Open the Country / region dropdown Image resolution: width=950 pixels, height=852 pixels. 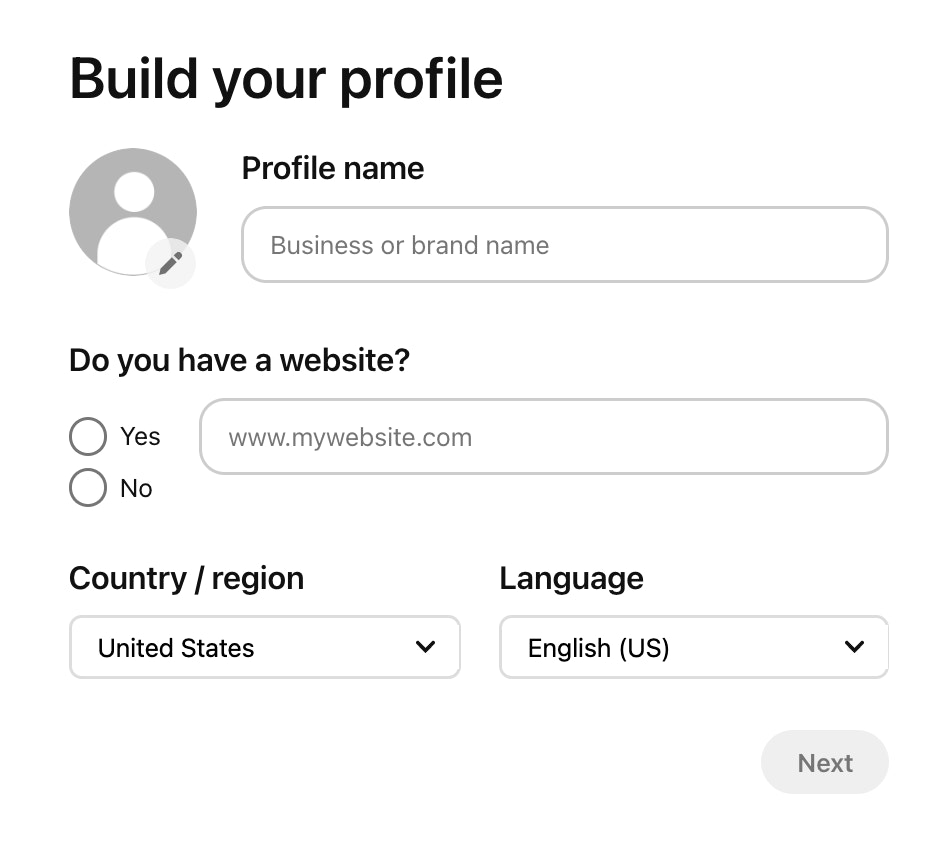(264, 648)
